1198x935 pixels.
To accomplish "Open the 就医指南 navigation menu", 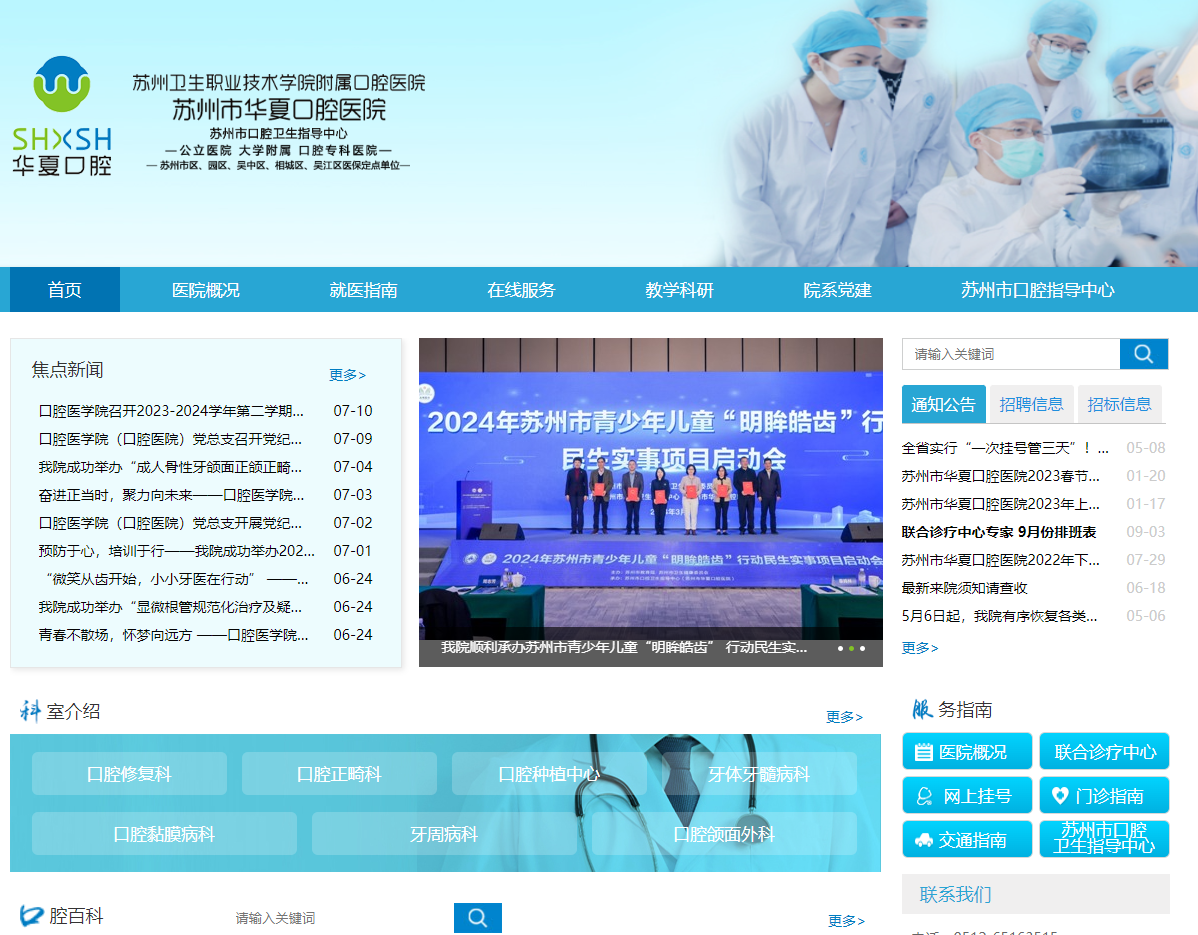I will pos(364,290).
